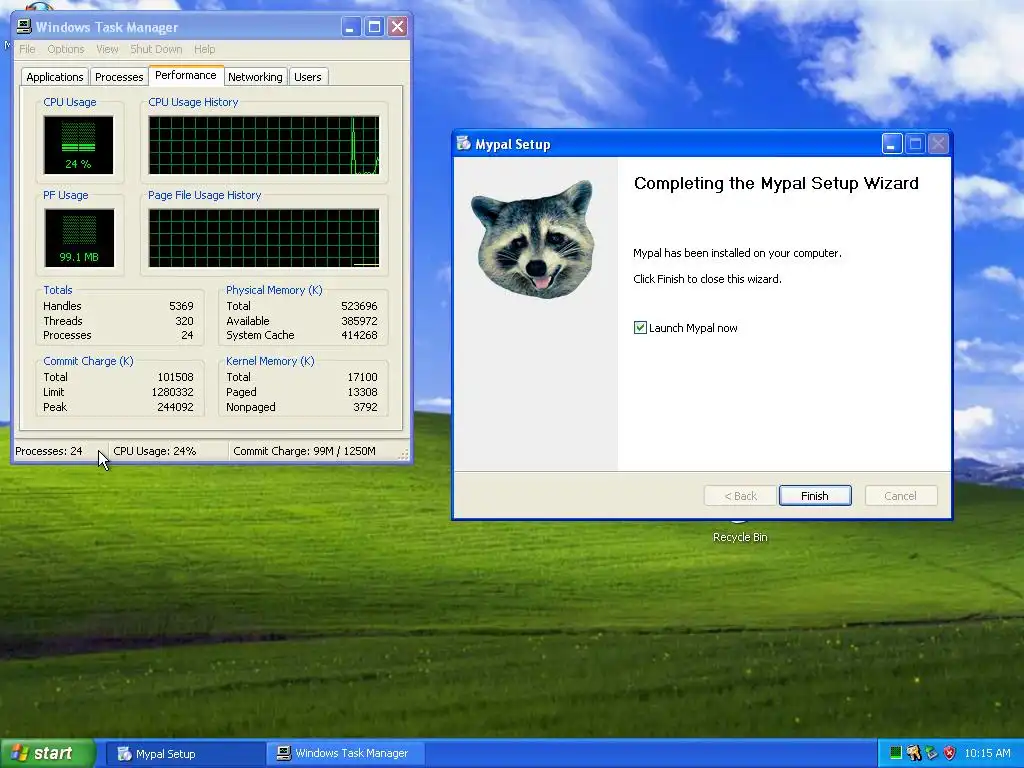Image resolution: width=1024 pixels, height=768 pixels.
Task: Click Kernel Memory Paged value 13308
Action: click(x=362, y=392)
